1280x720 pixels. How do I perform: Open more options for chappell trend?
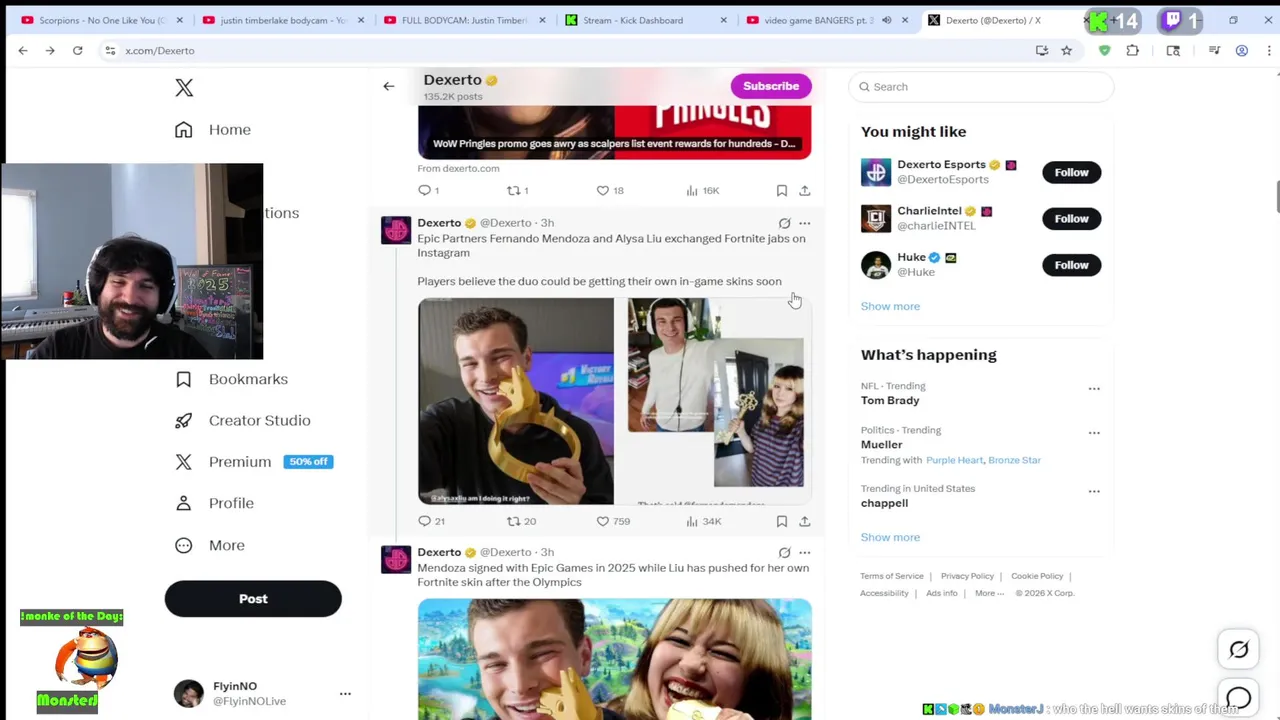coord(1094,491)
